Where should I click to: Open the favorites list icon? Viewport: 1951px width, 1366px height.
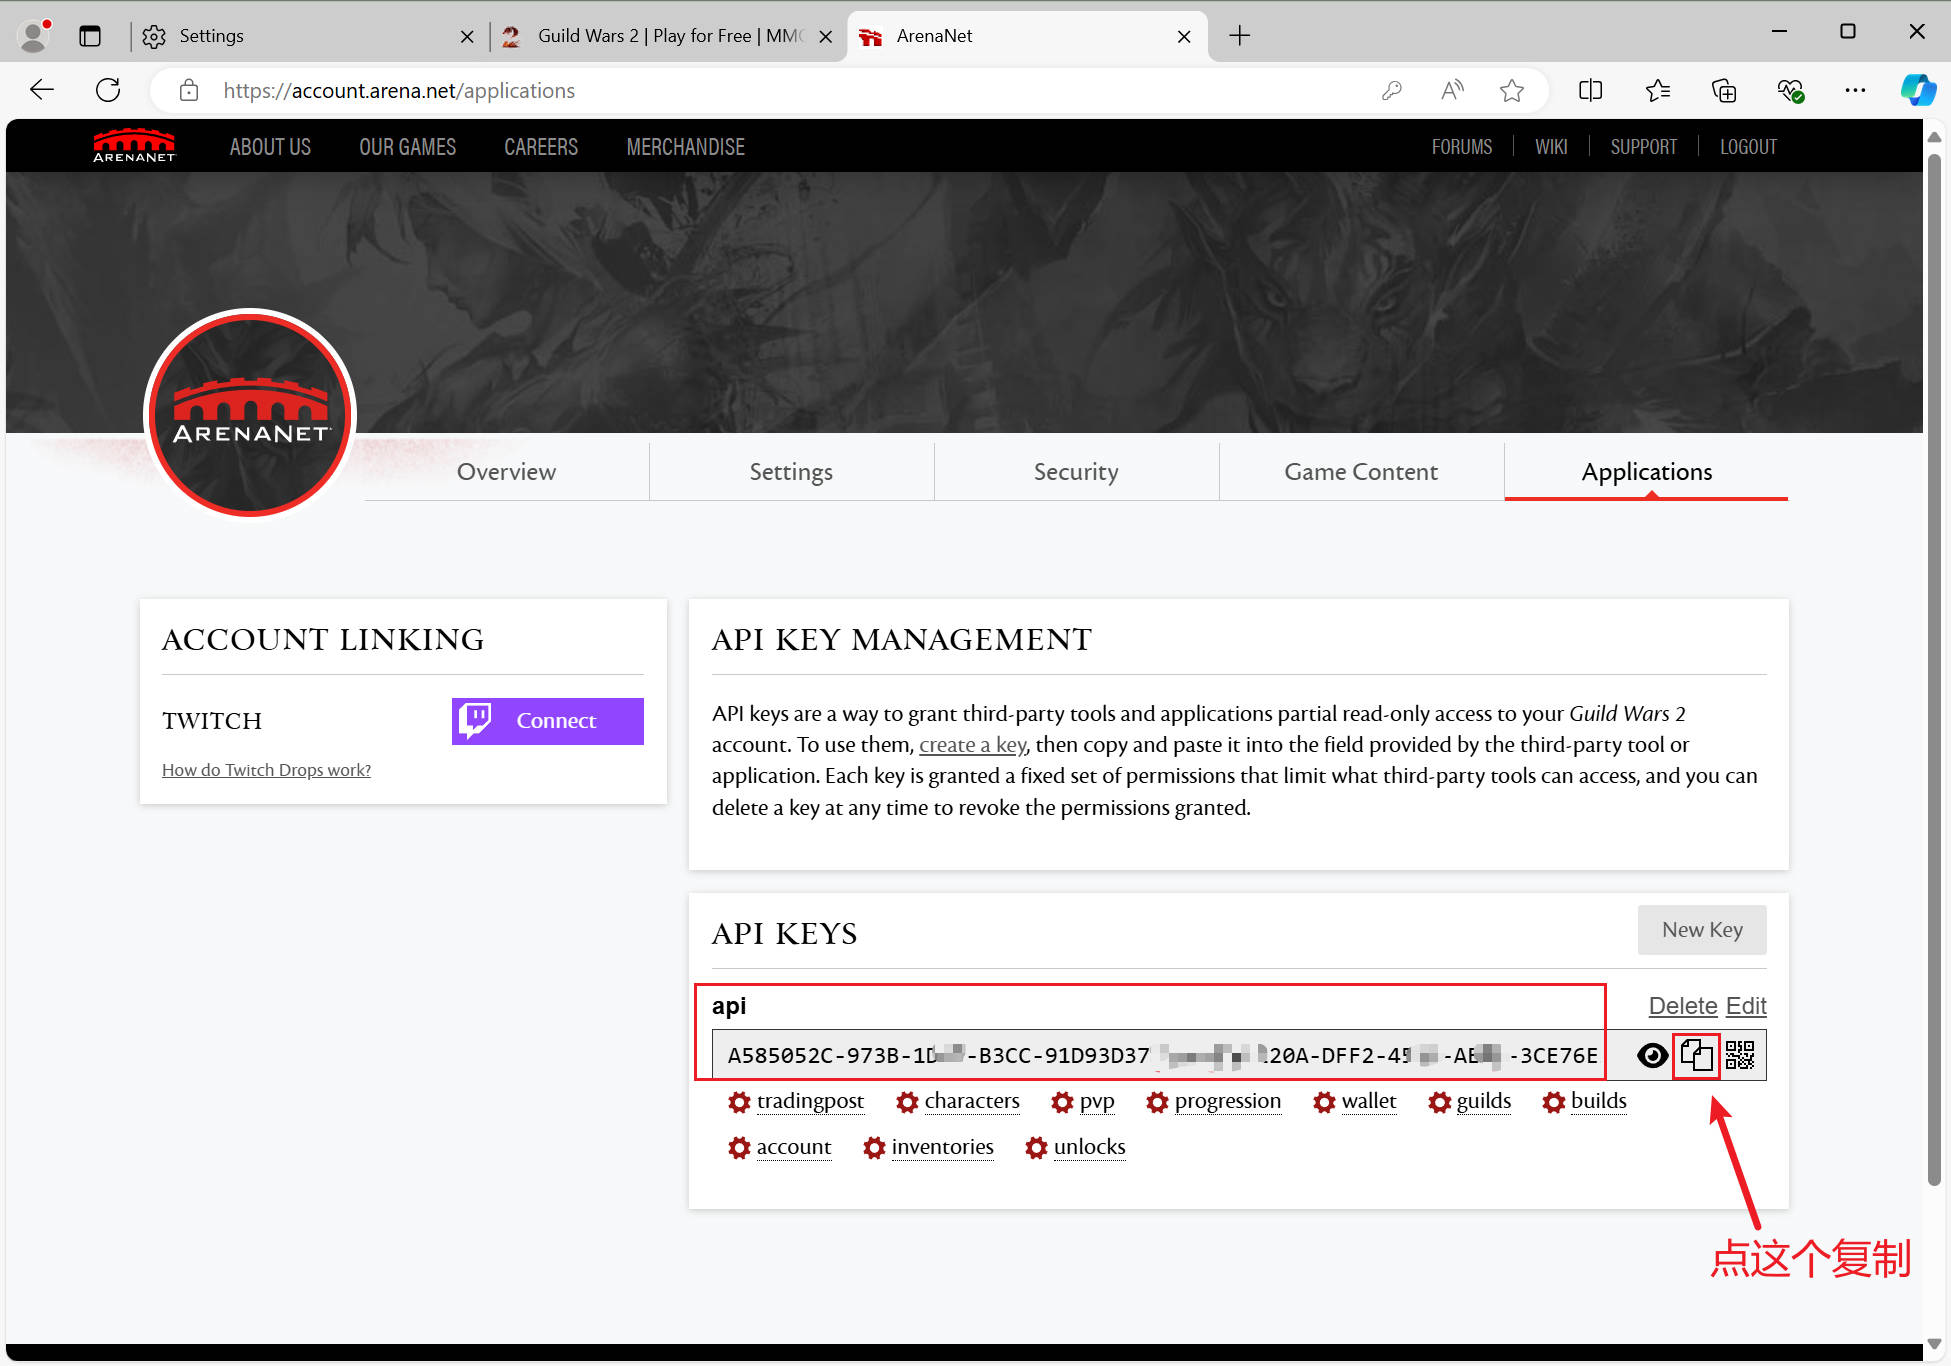pos(1657,91)
